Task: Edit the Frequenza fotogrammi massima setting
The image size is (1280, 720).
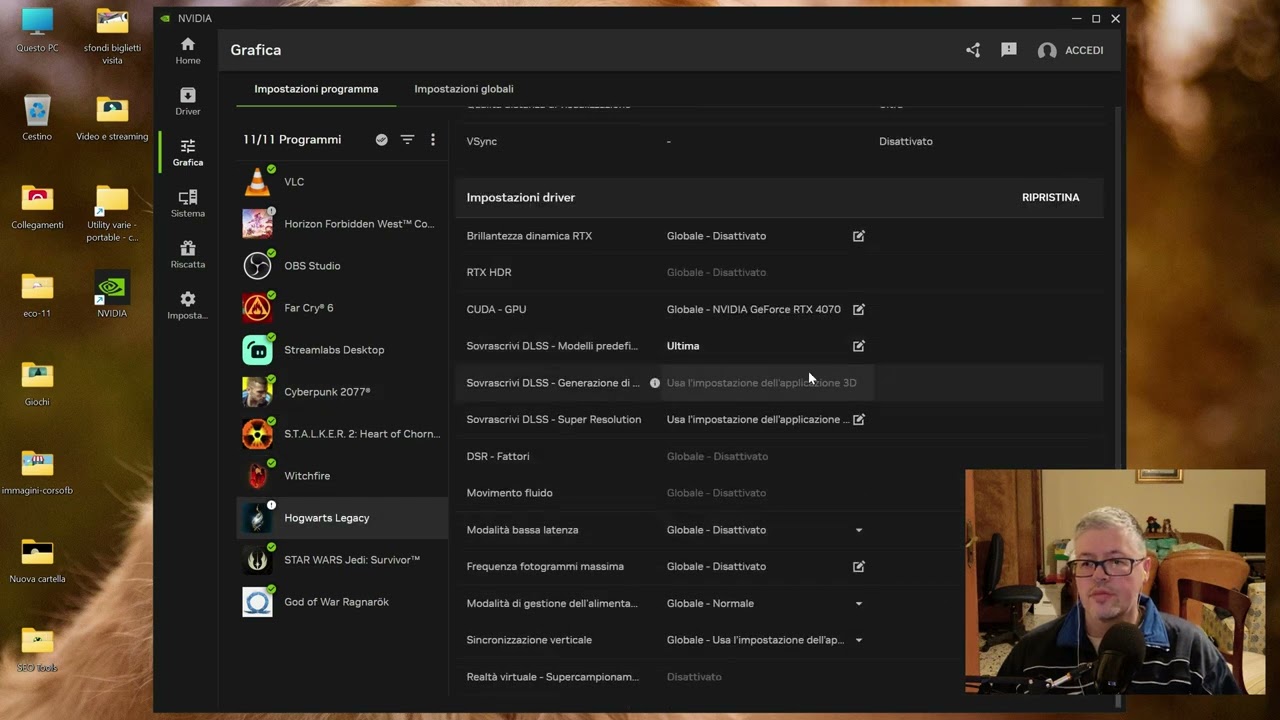Action: click(x=858, y=566)
